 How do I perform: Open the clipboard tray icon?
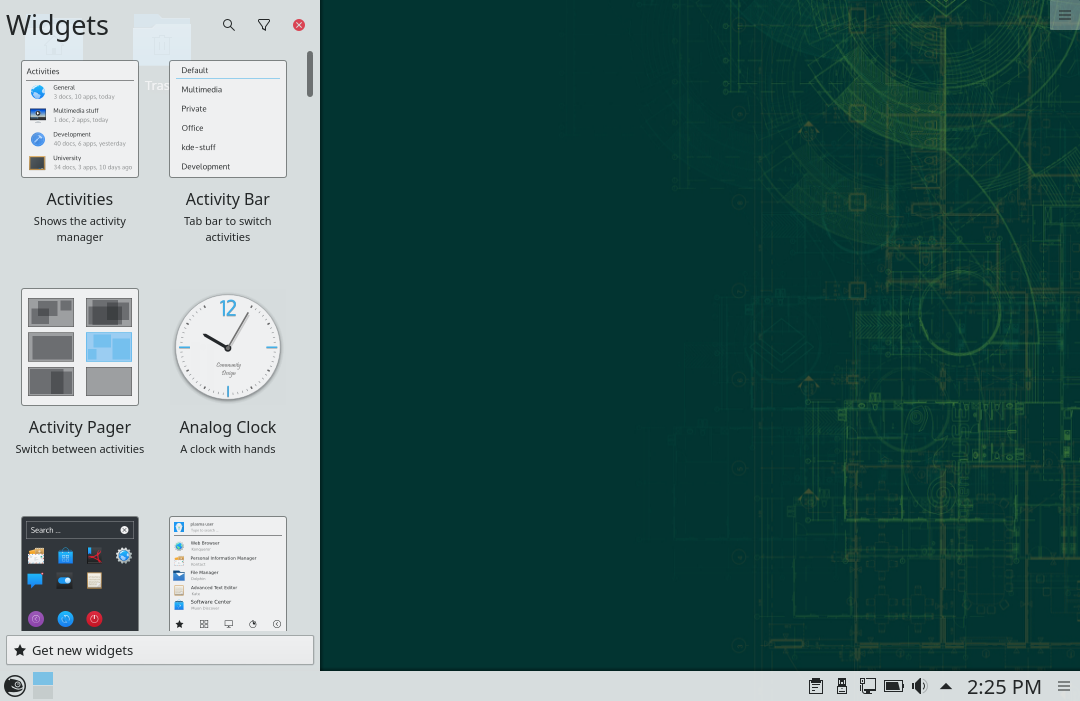(816, 686)
